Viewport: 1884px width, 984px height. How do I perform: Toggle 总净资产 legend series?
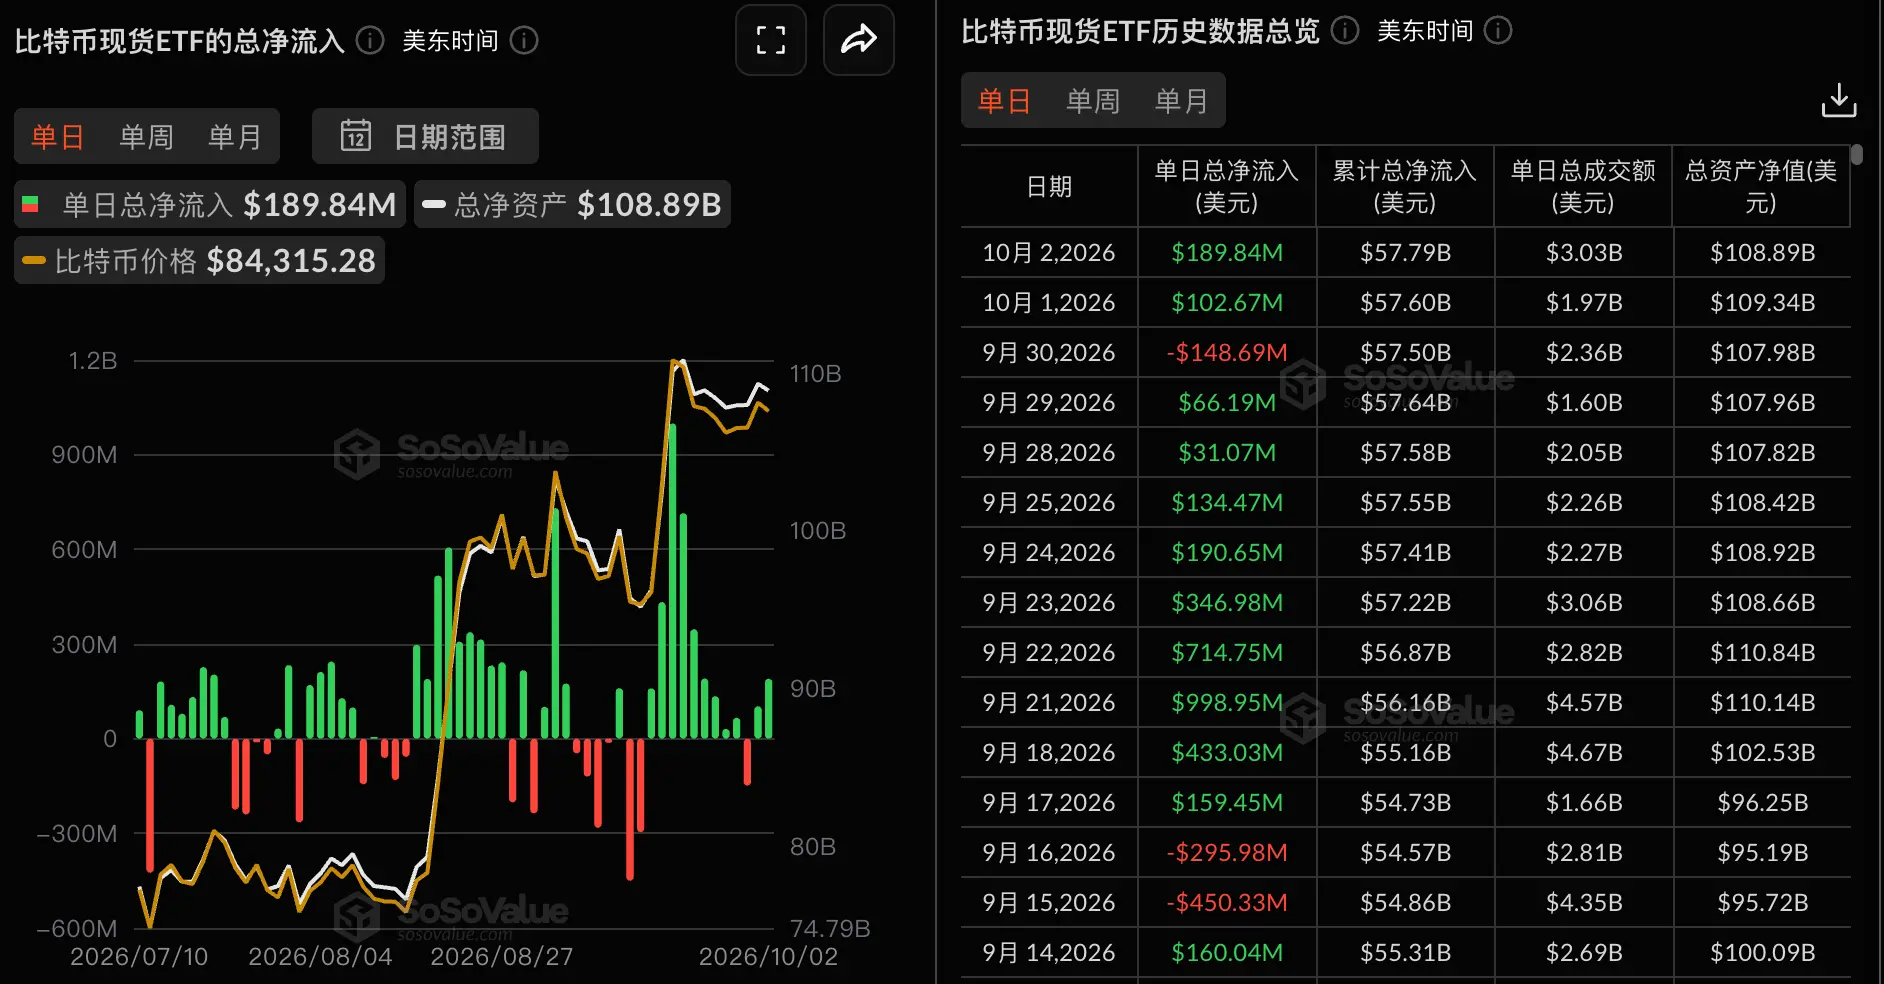click(572, 204)
